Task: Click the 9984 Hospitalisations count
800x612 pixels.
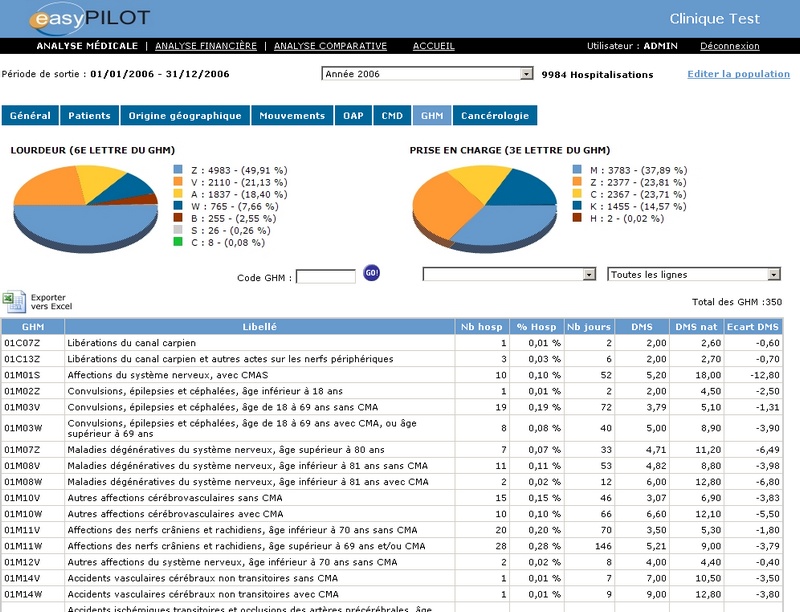Action: (597, 74)
